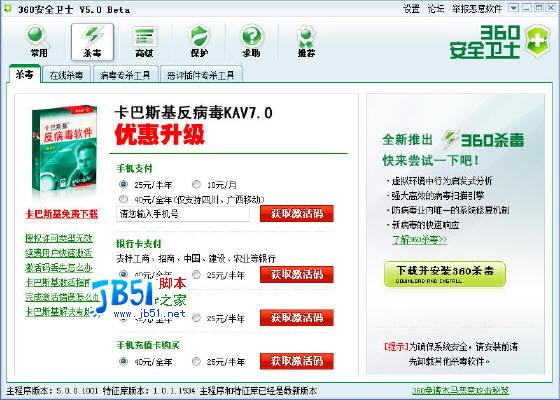
Task: Click the 求助 question mark icon
Action: coord(252,42)
